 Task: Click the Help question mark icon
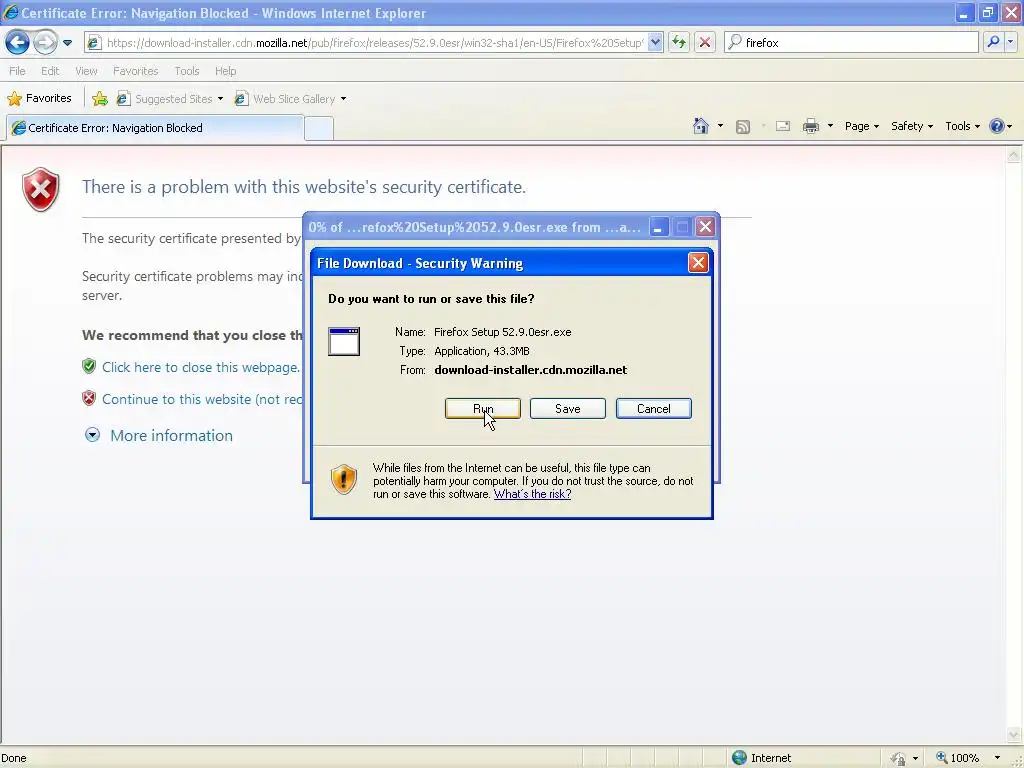(997, 126)
